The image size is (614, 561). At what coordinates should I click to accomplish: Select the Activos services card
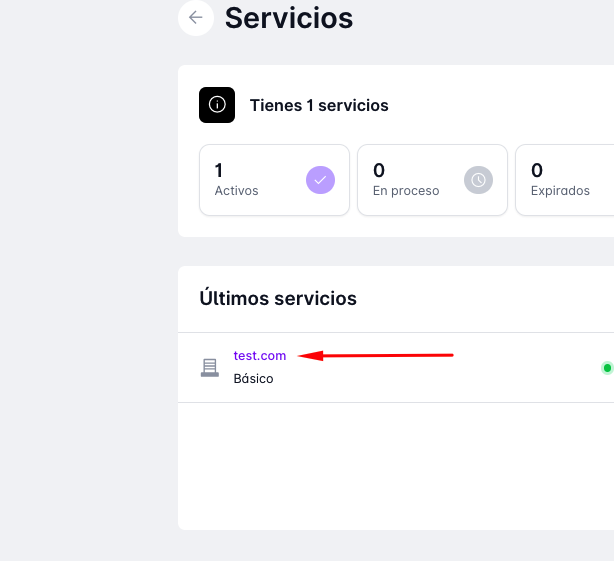point(274,180)
